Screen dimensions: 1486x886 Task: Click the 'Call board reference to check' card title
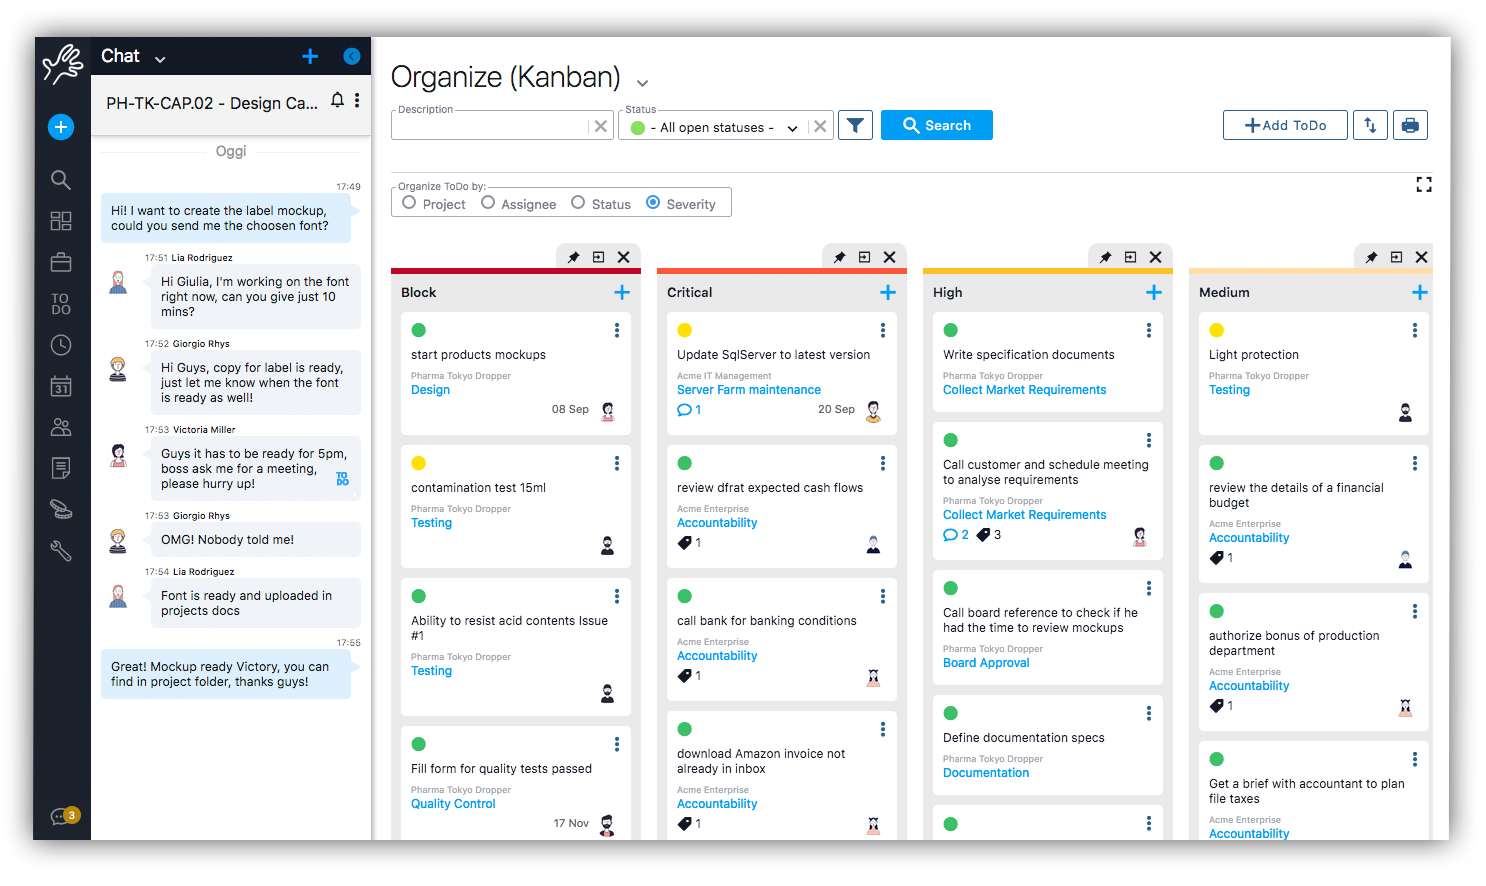pyautogui.click(x=1040, y=620)
